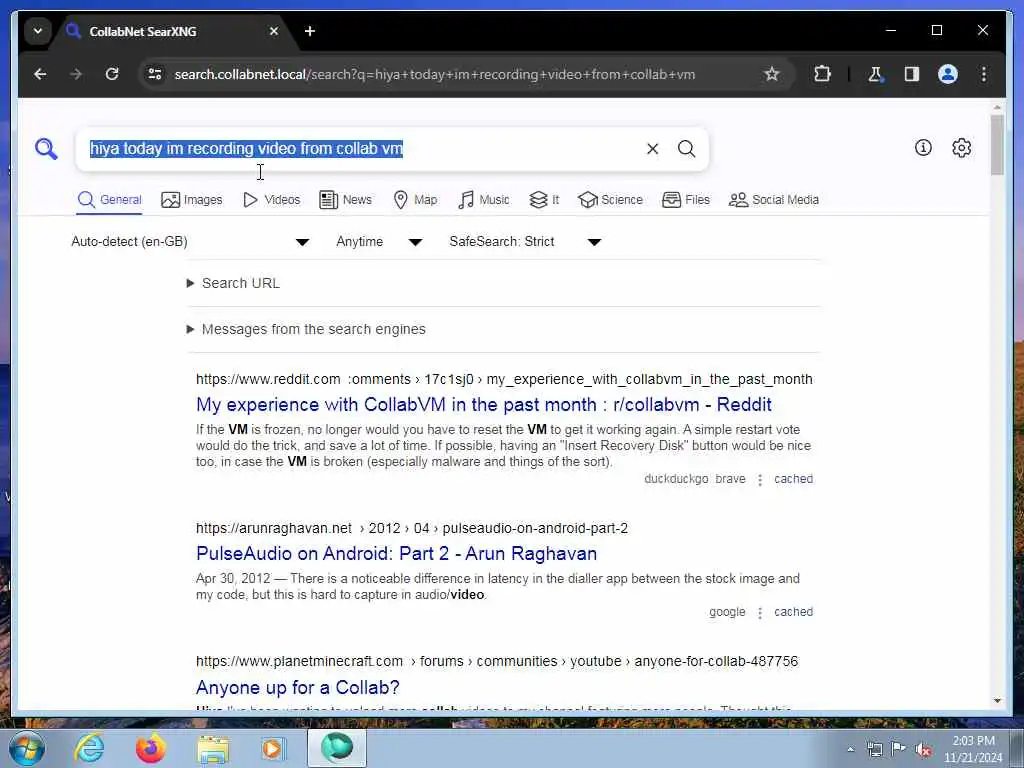
Task: Open the CollabVM Reddit experience result
Action: (x=483, y=405)
